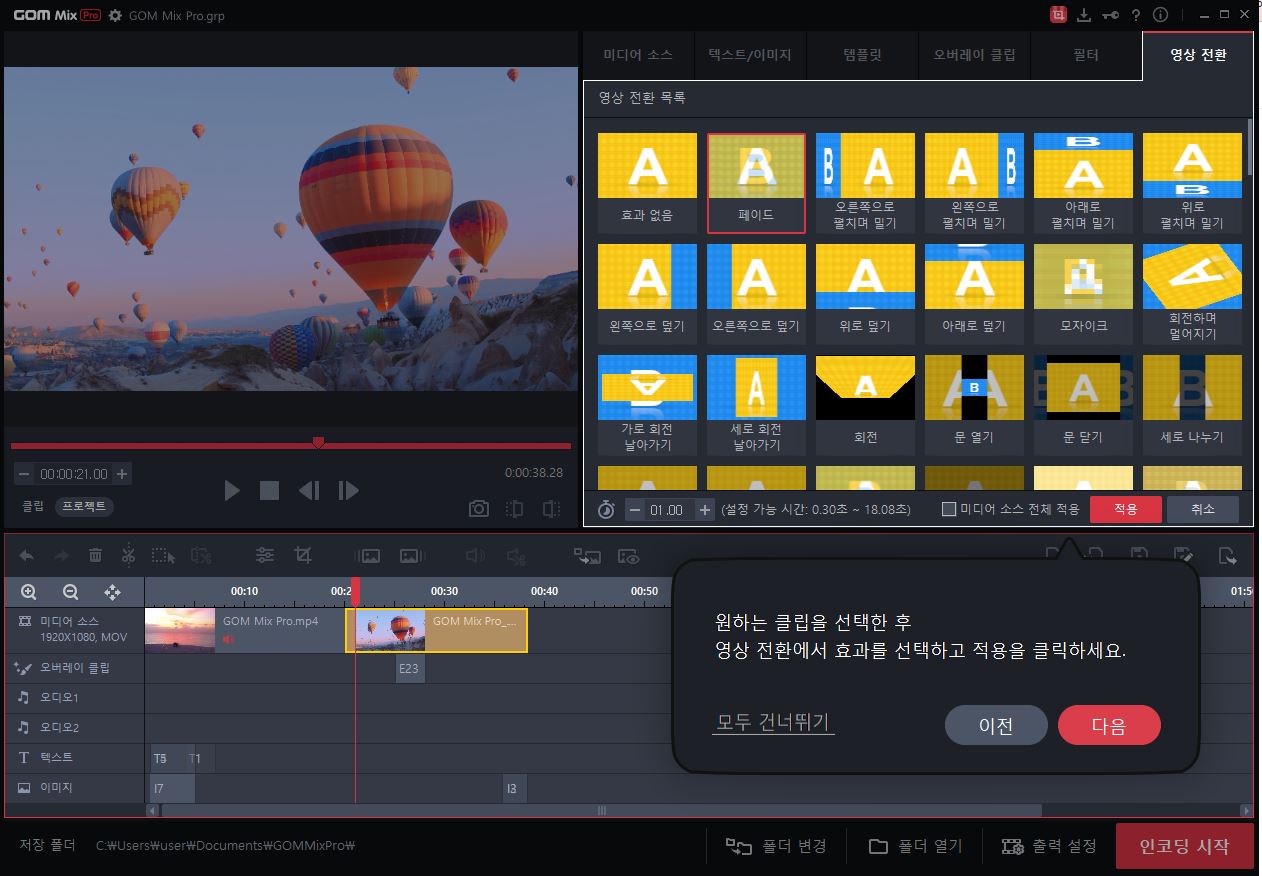Start encoding with 인코딩 시작
1262x876 pixels.
[x=1185, y=846]
